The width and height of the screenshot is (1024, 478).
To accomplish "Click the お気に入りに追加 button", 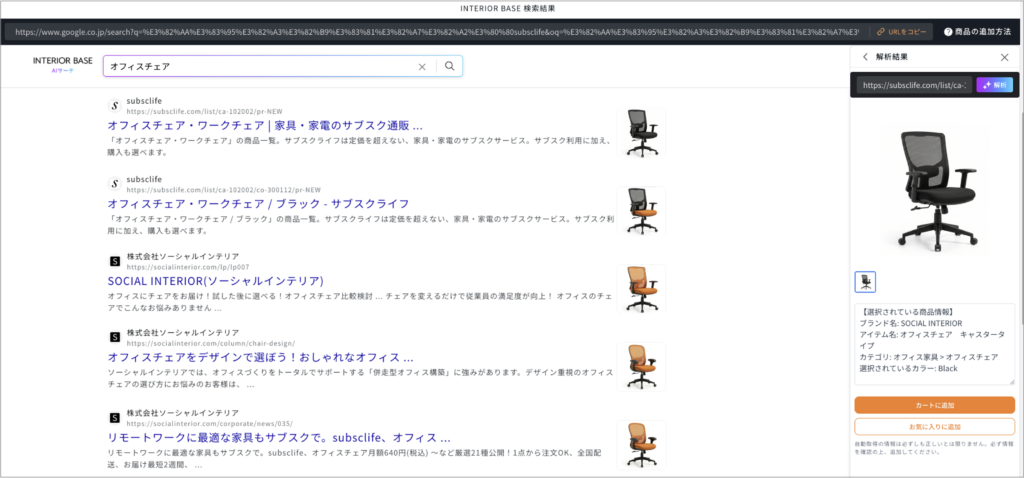I will (934, 426).
